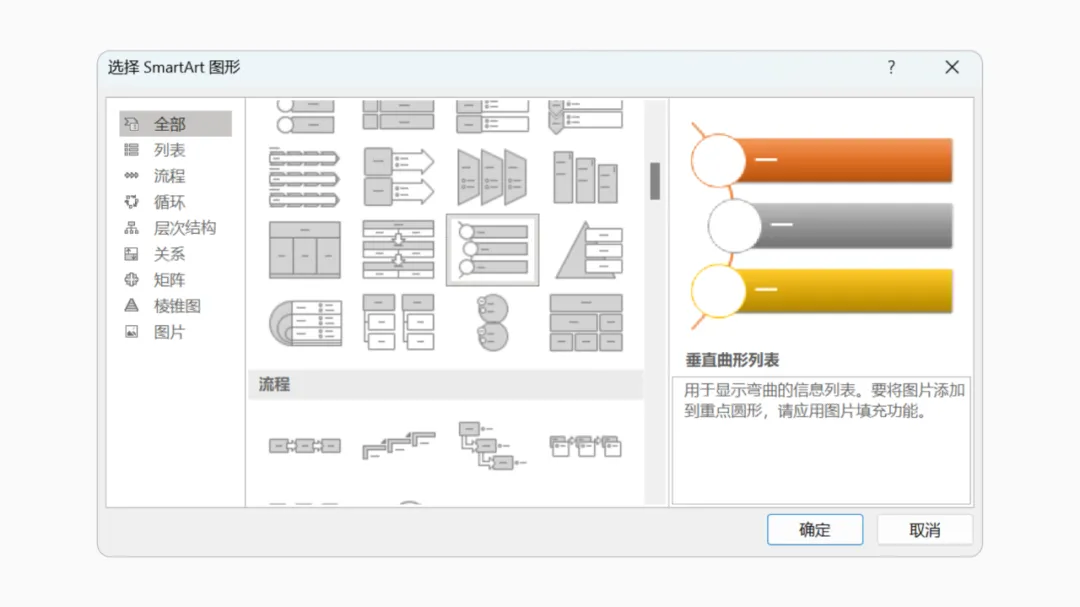Pick the three-chevron trapezoid list layout
Screen dimensions: 1080x607
(492, 177)
